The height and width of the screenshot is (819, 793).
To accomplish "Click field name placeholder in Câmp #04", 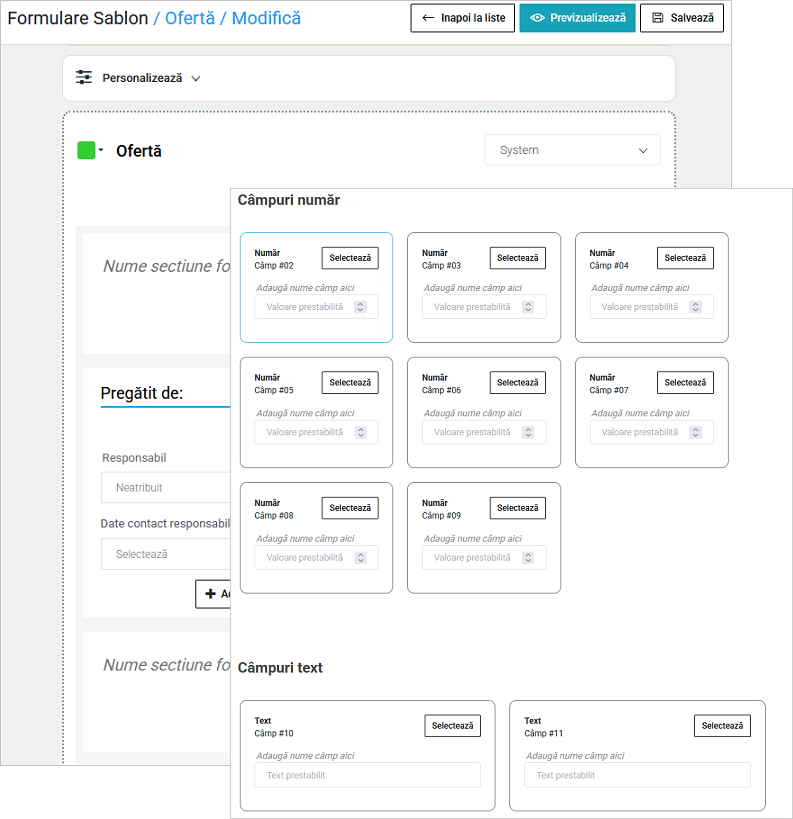I will pos(640,288).
